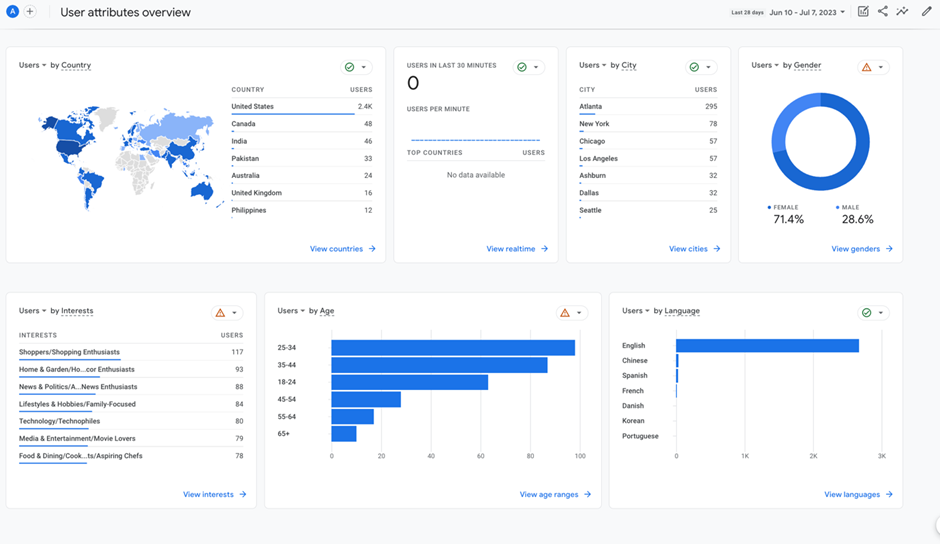Click the All Users segment badge
The image size is (940, 544).
[x=13, y=12]
